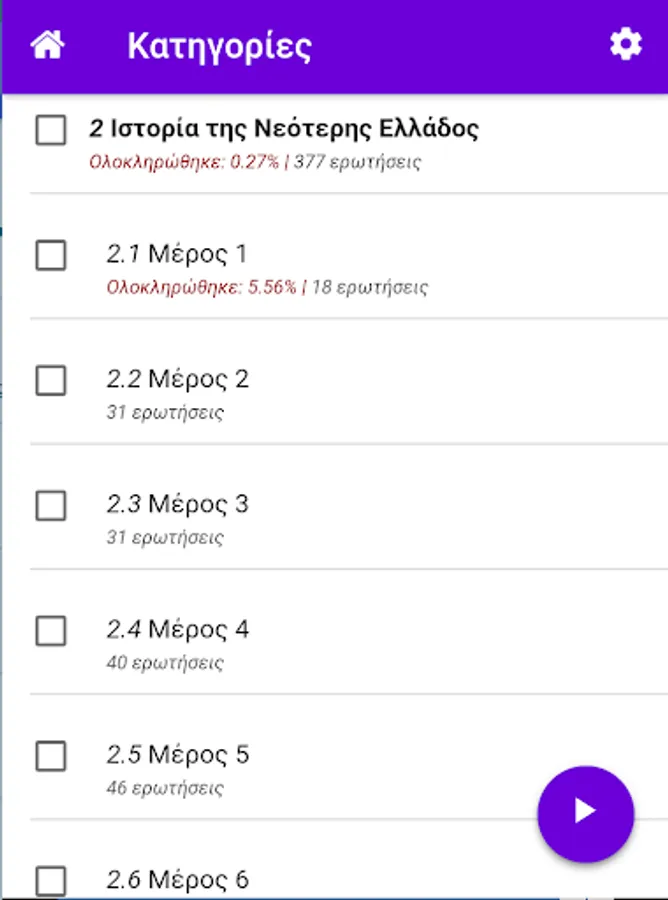The height and width of the screenshot is (900, 668).
Task: Click the 'Ολοκληρώθηκε: 5.56%' progress label
Action: (x=201, y=288)
